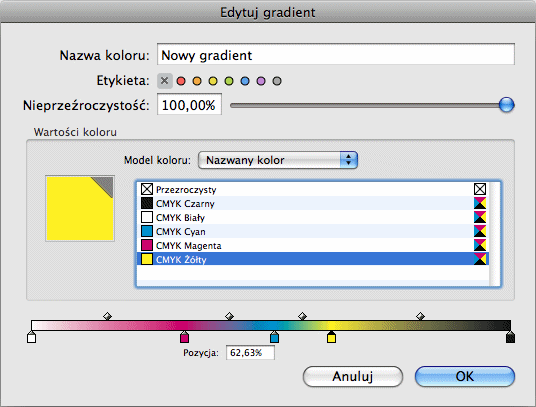Choose the red label dot
The width and height of the screenshot is (536, 407).
coord(181,81)
